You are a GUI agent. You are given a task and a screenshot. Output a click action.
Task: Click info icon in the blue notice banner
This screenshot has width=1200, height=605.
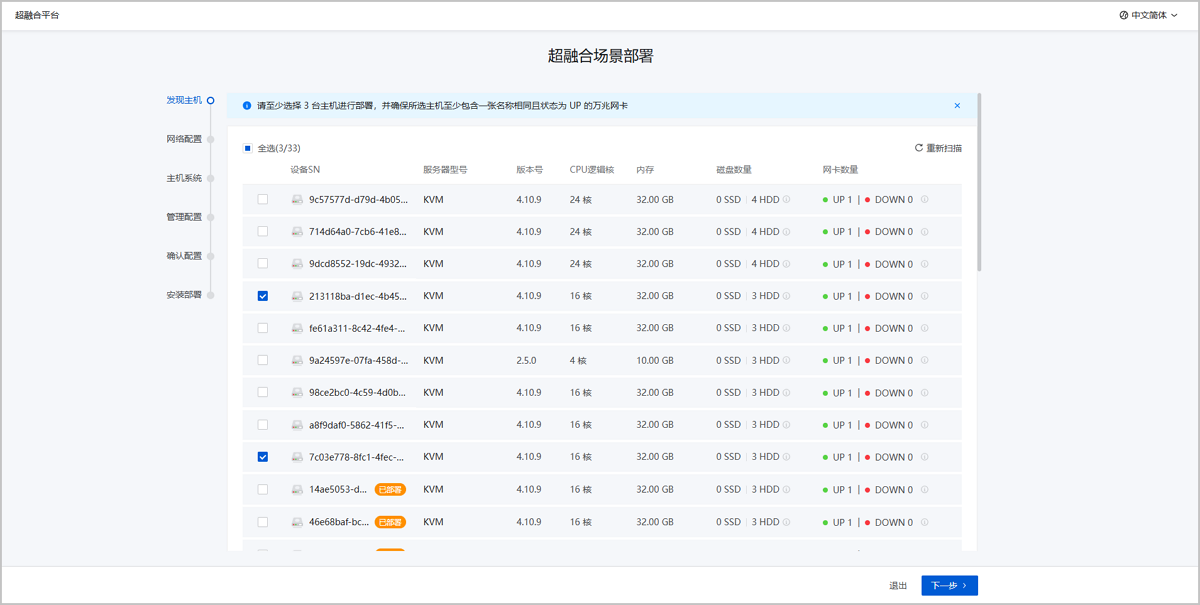point(247,105)
